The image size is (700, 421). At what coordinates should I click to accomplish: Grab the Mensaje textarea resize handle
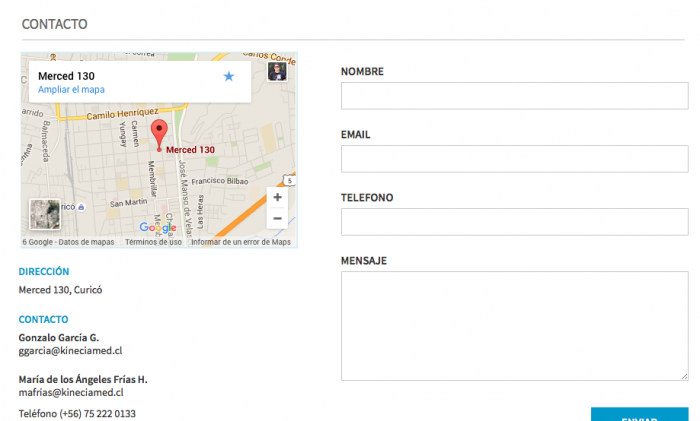pyautogui.click(x=684, y=376)
